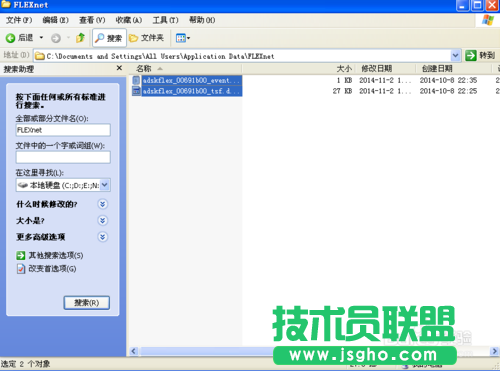Click the folder icon in address bar
This screenshot has height=371, width=500.
pyautogui.click(x=40, y=56)
